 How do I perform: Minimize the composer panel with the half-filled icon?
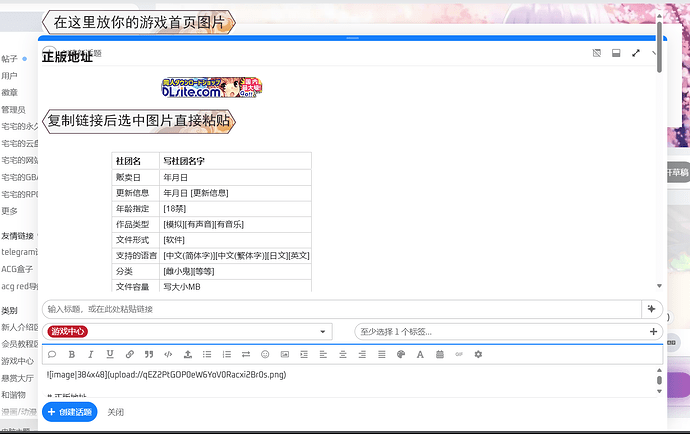pos(616,53)
